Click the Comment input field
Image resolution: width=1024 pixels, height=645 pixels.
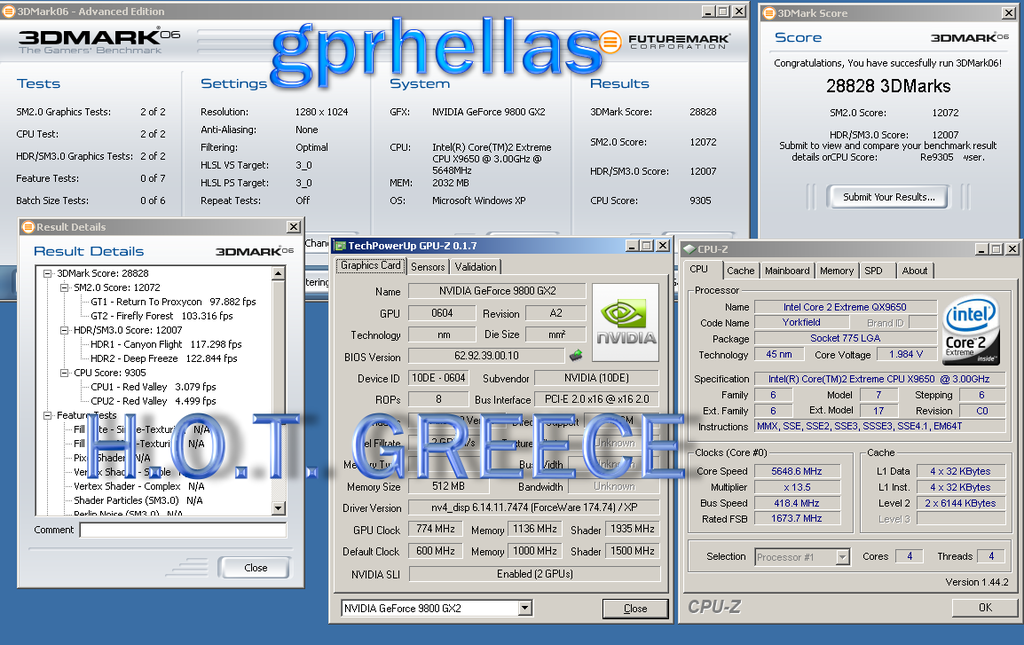pos(183,530)
